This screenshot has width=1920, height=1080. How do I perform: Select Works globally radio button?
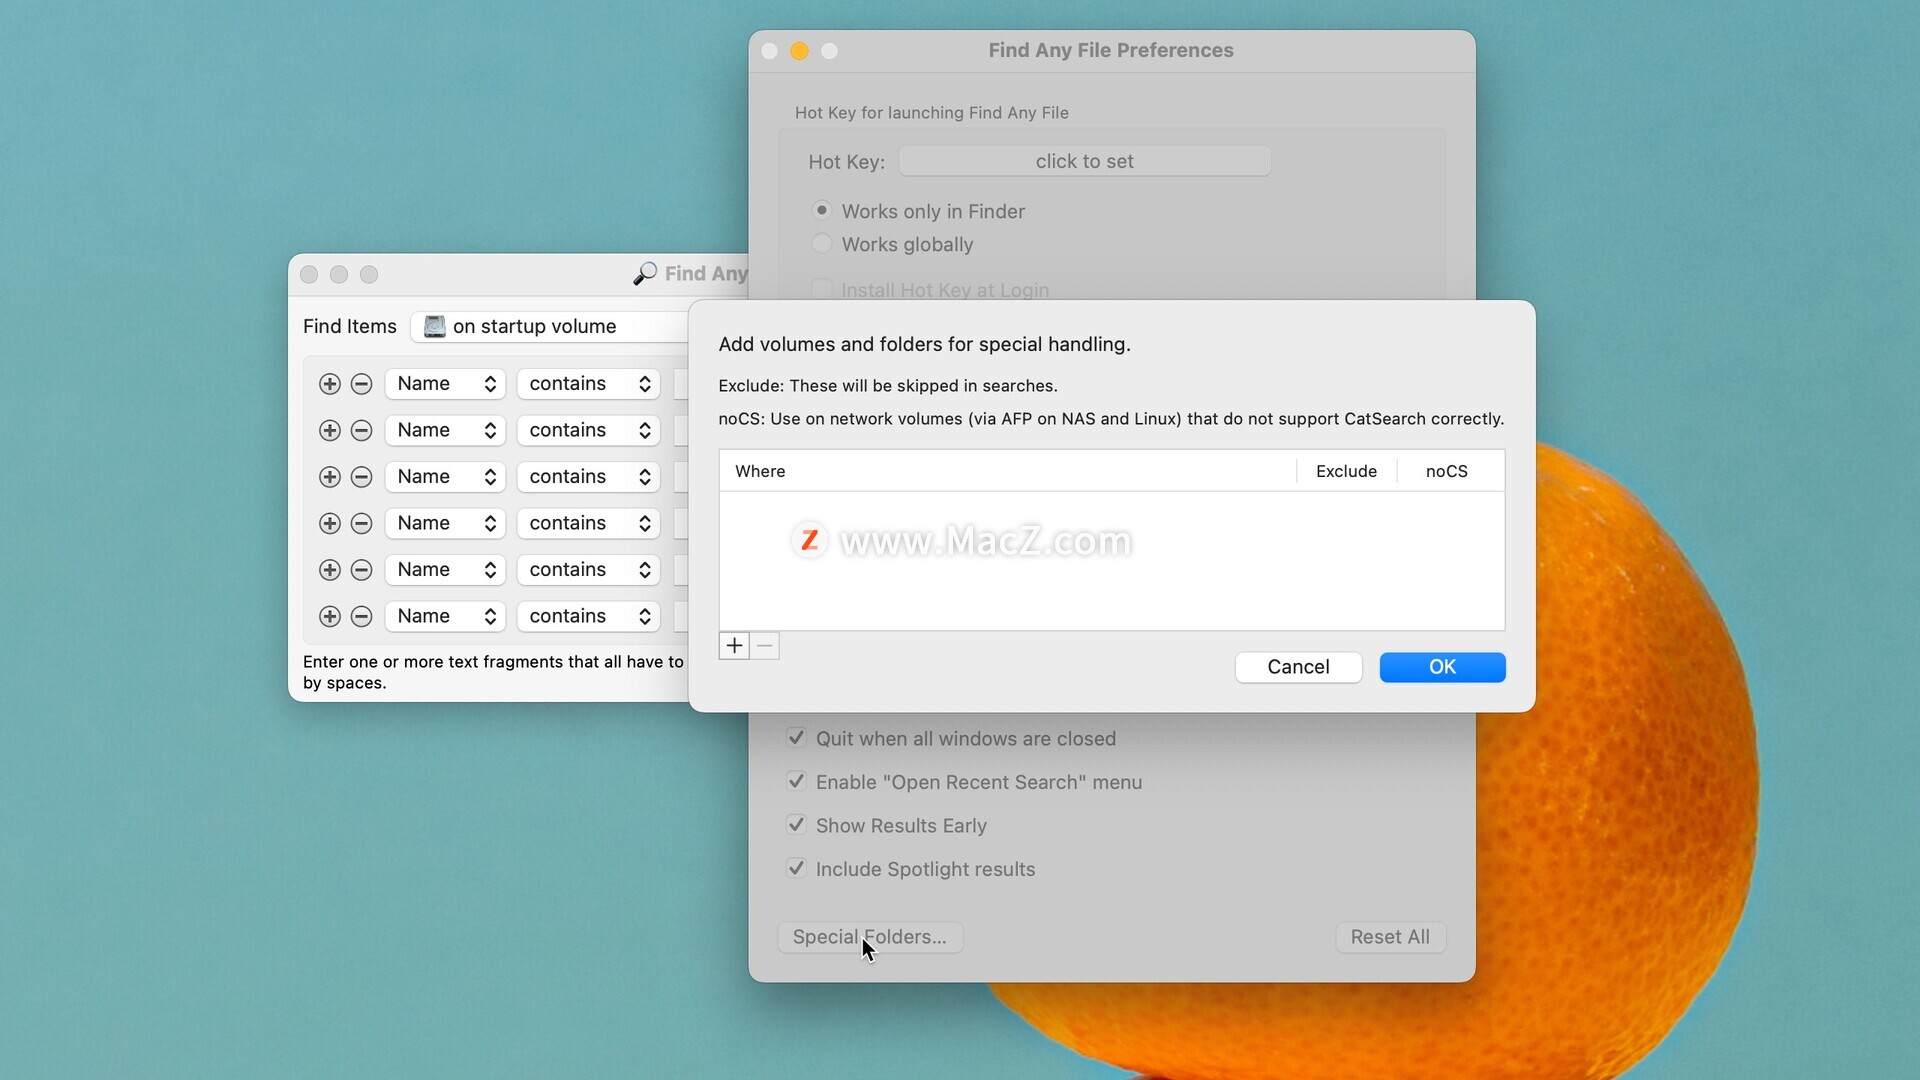pos(822,244)
